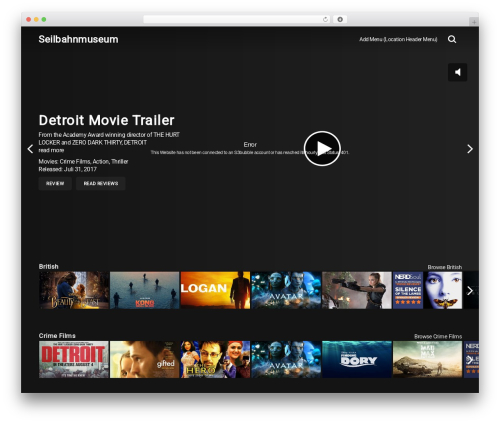500x423 pixels.
Task: Select Kong thumbnail in British row
Action: [x=145, y=290]
